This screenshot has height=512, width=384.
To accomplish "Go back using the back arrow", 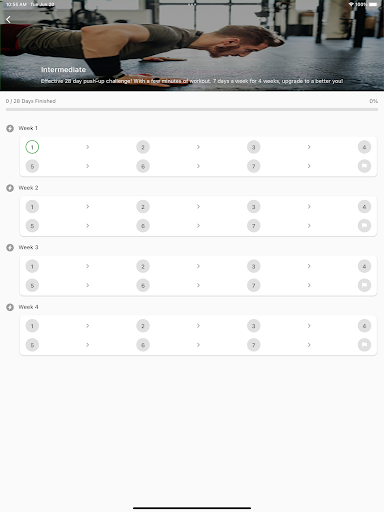I will pos(8,20).
